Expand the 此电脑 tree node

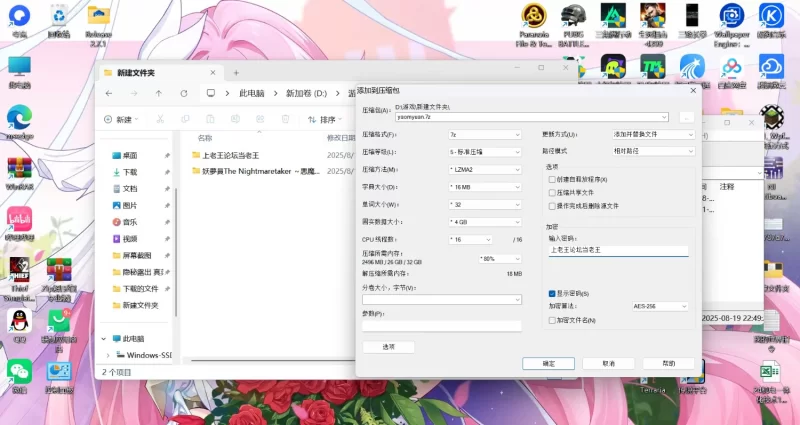[x=104, y=339]
